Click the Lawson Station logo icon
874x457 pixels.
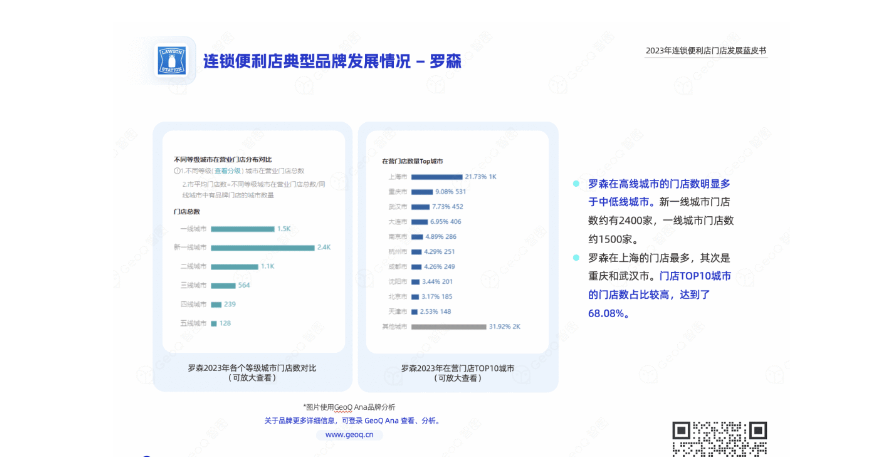tap(172, 61)
